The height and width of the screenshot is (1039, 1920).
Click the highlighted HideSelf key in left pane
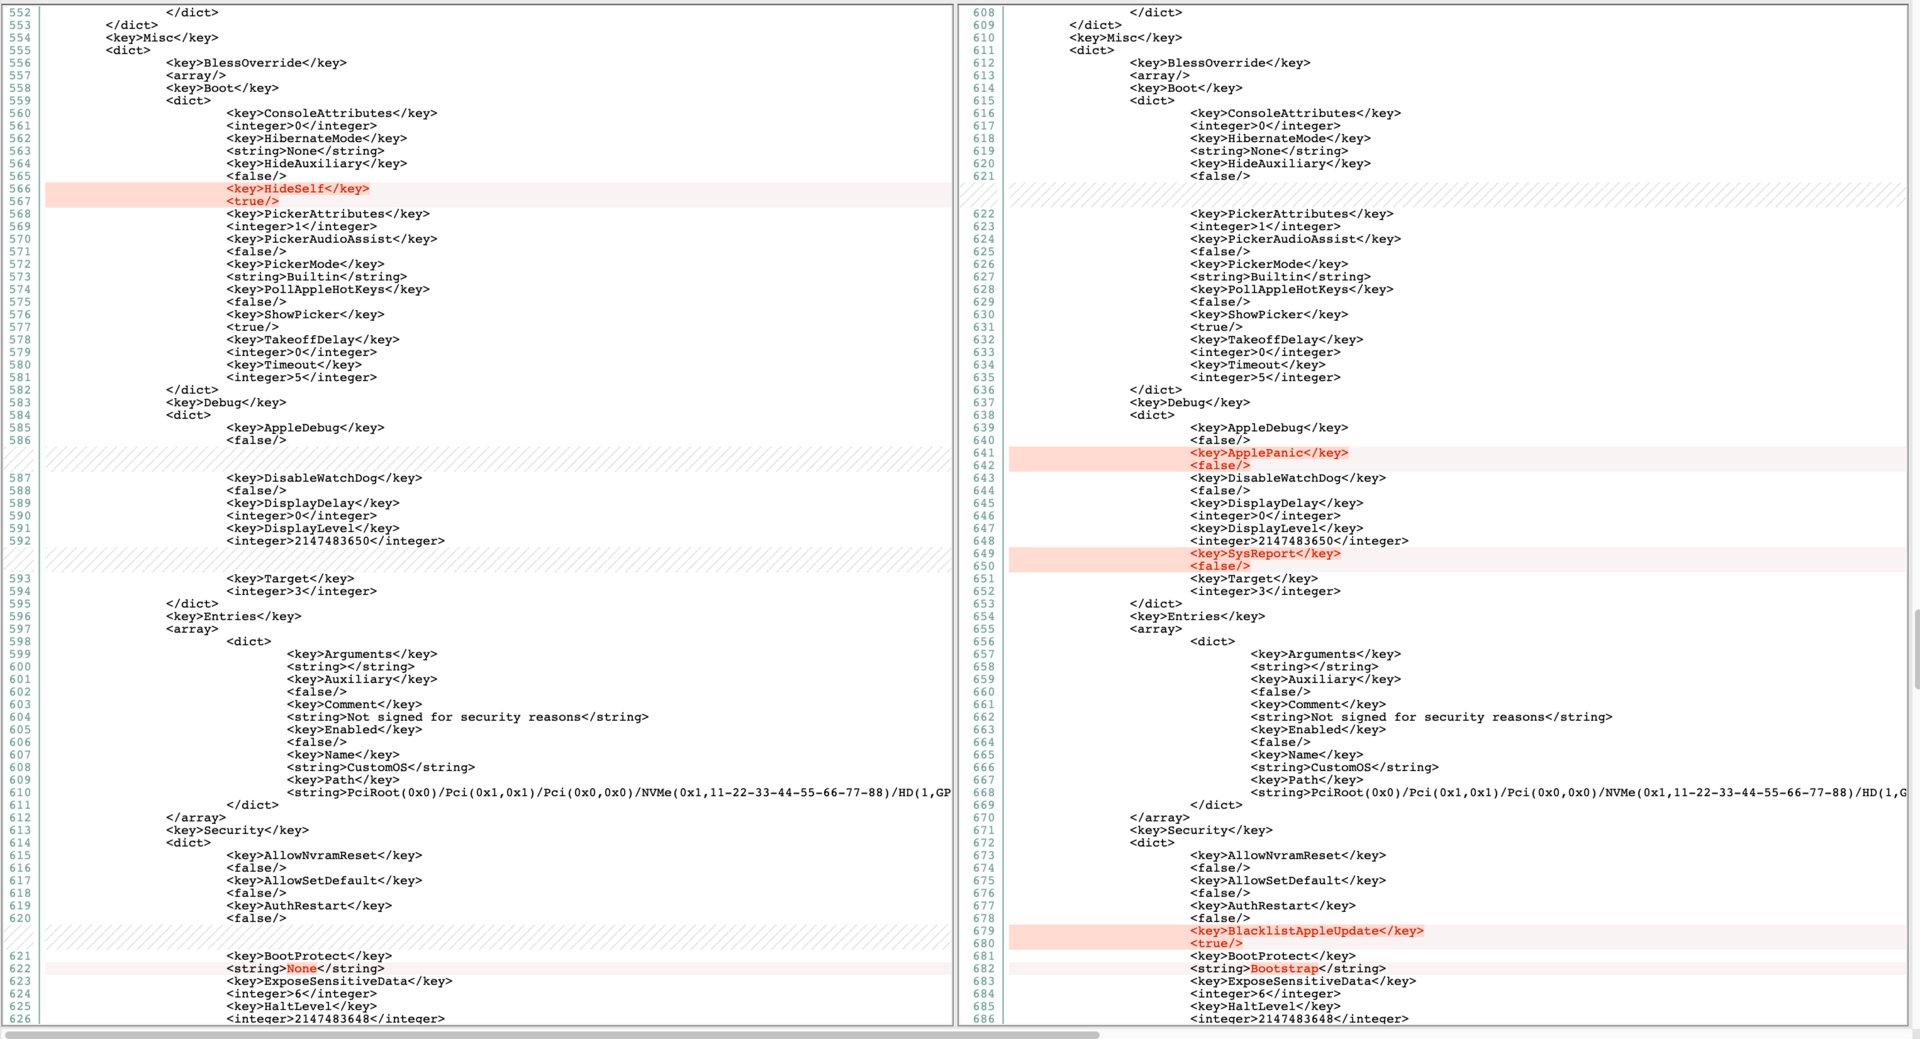[297, 189]
